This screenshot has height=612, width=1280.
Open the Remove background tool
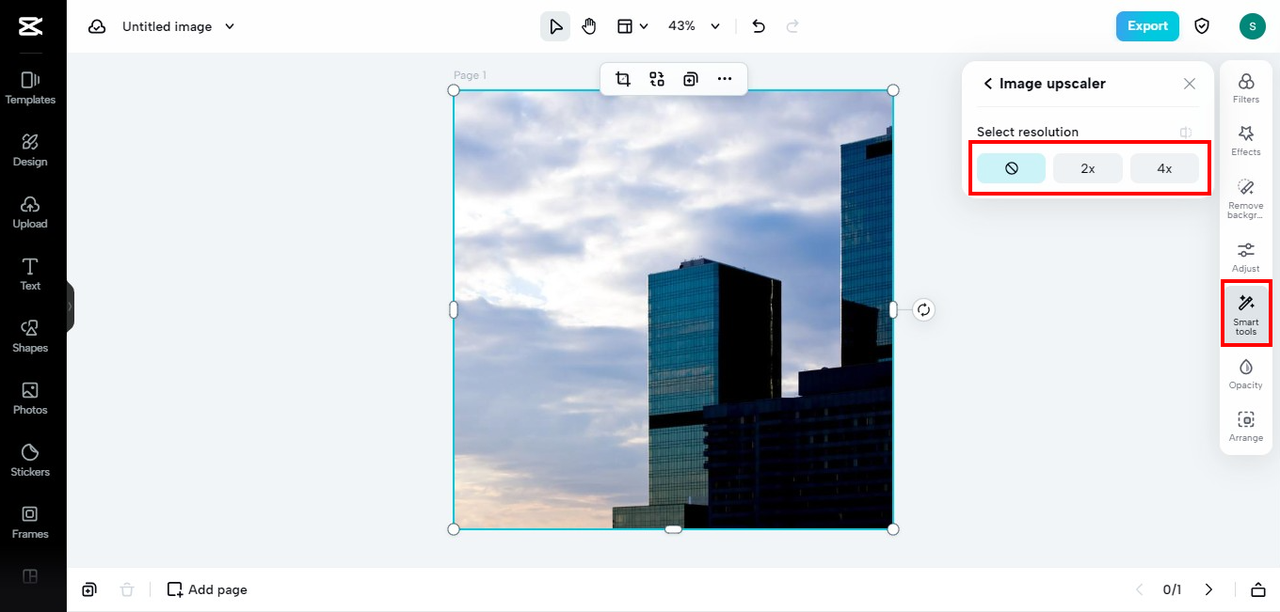tap(1246, 198)
